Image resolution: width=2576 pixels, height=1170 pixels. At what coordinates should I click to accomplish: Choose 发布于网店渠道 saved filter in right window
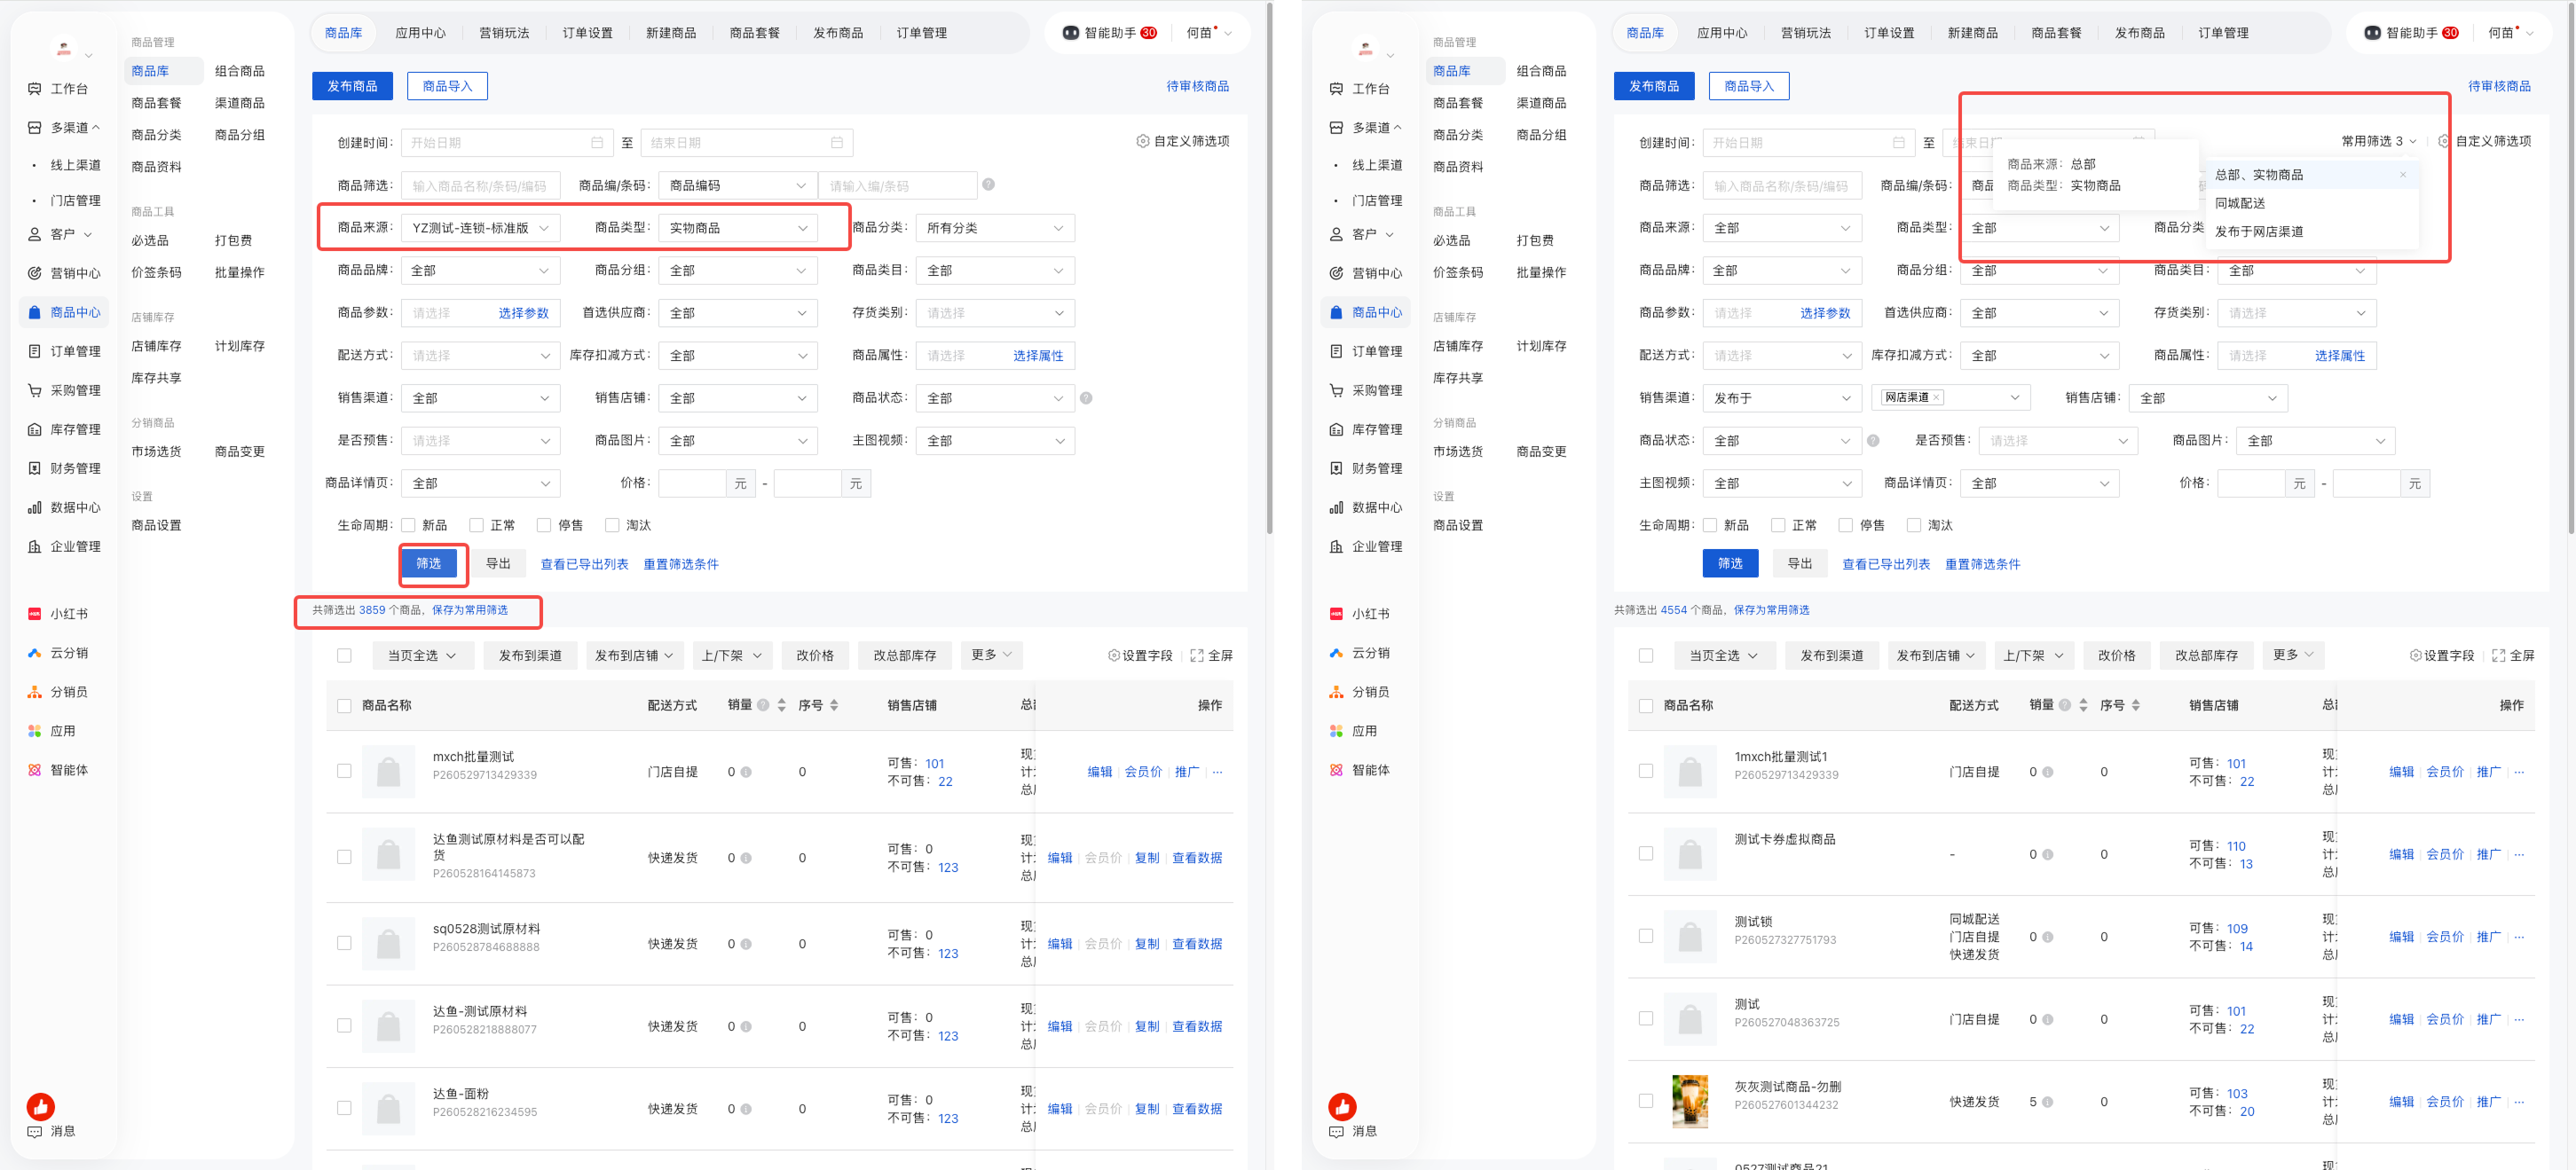(2311, 232)
